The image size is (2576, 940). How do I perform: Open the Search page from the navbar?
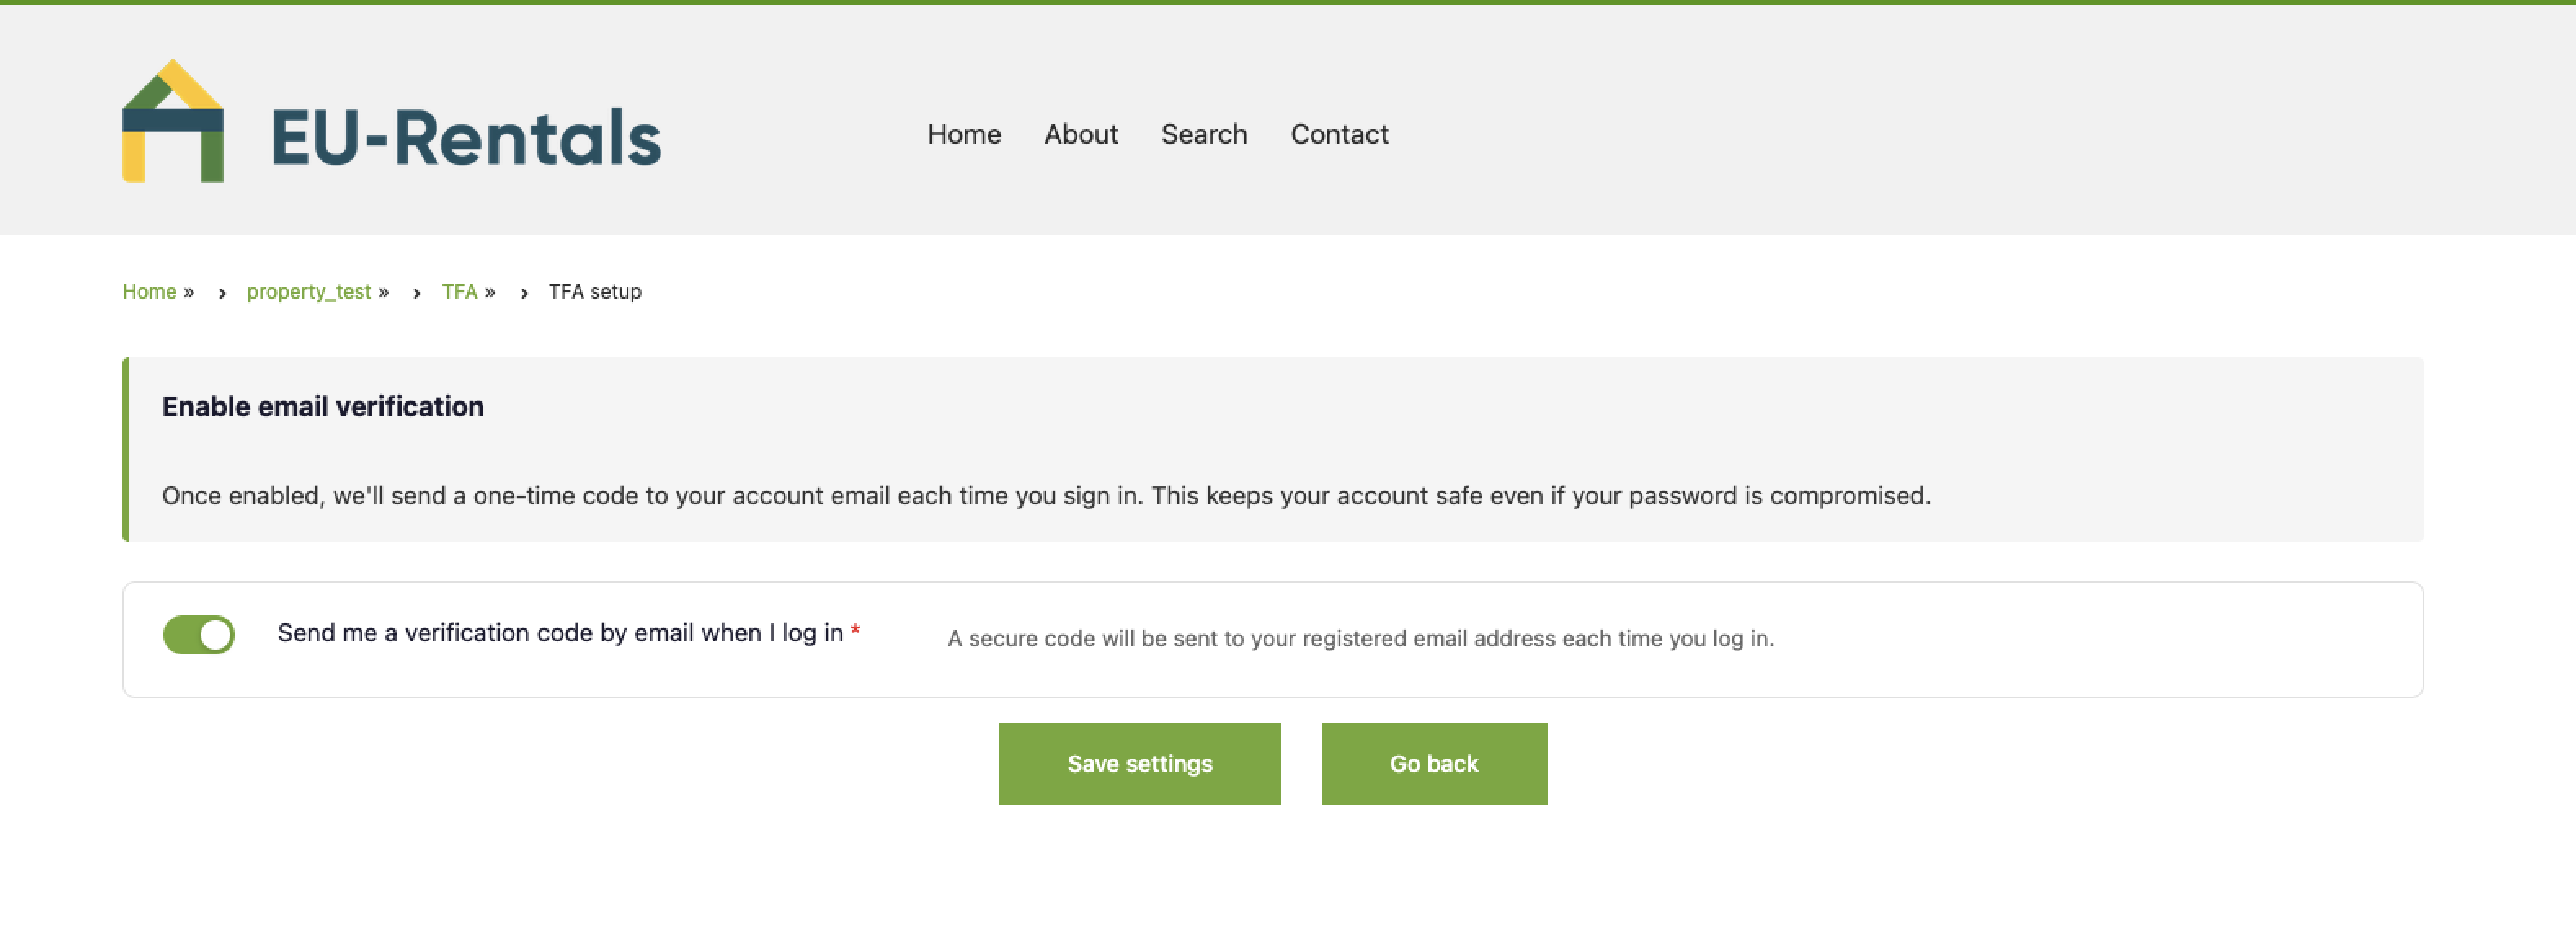point(1204,134)
